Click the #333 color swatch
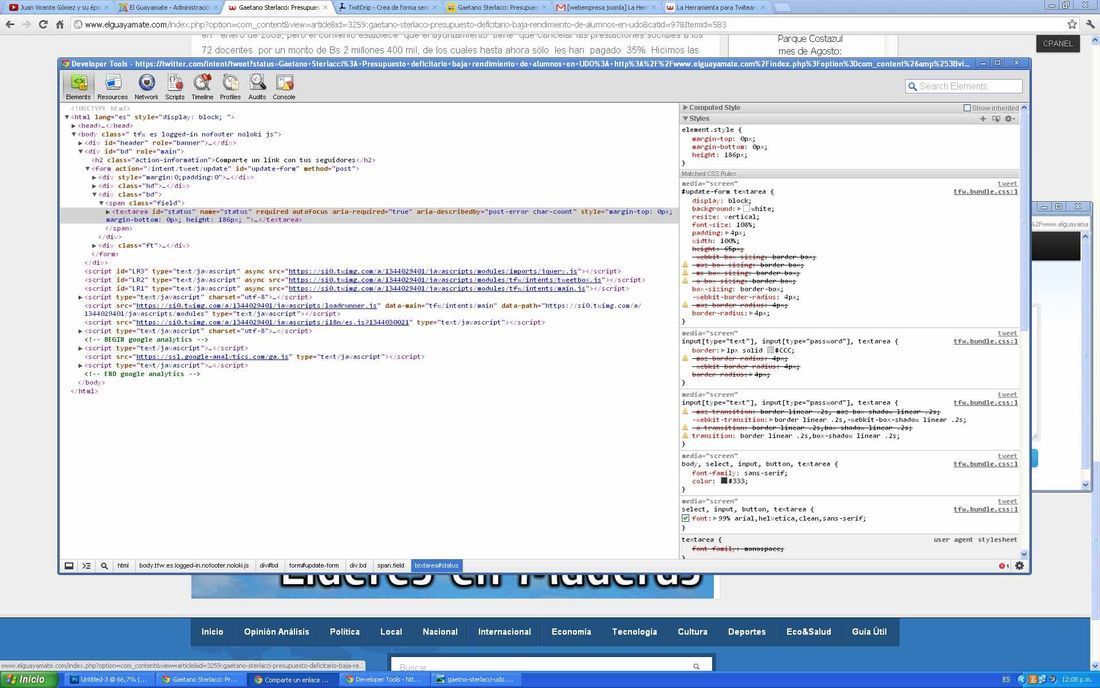The width and height of the screenshot is (1100, 688). (724, 481)
